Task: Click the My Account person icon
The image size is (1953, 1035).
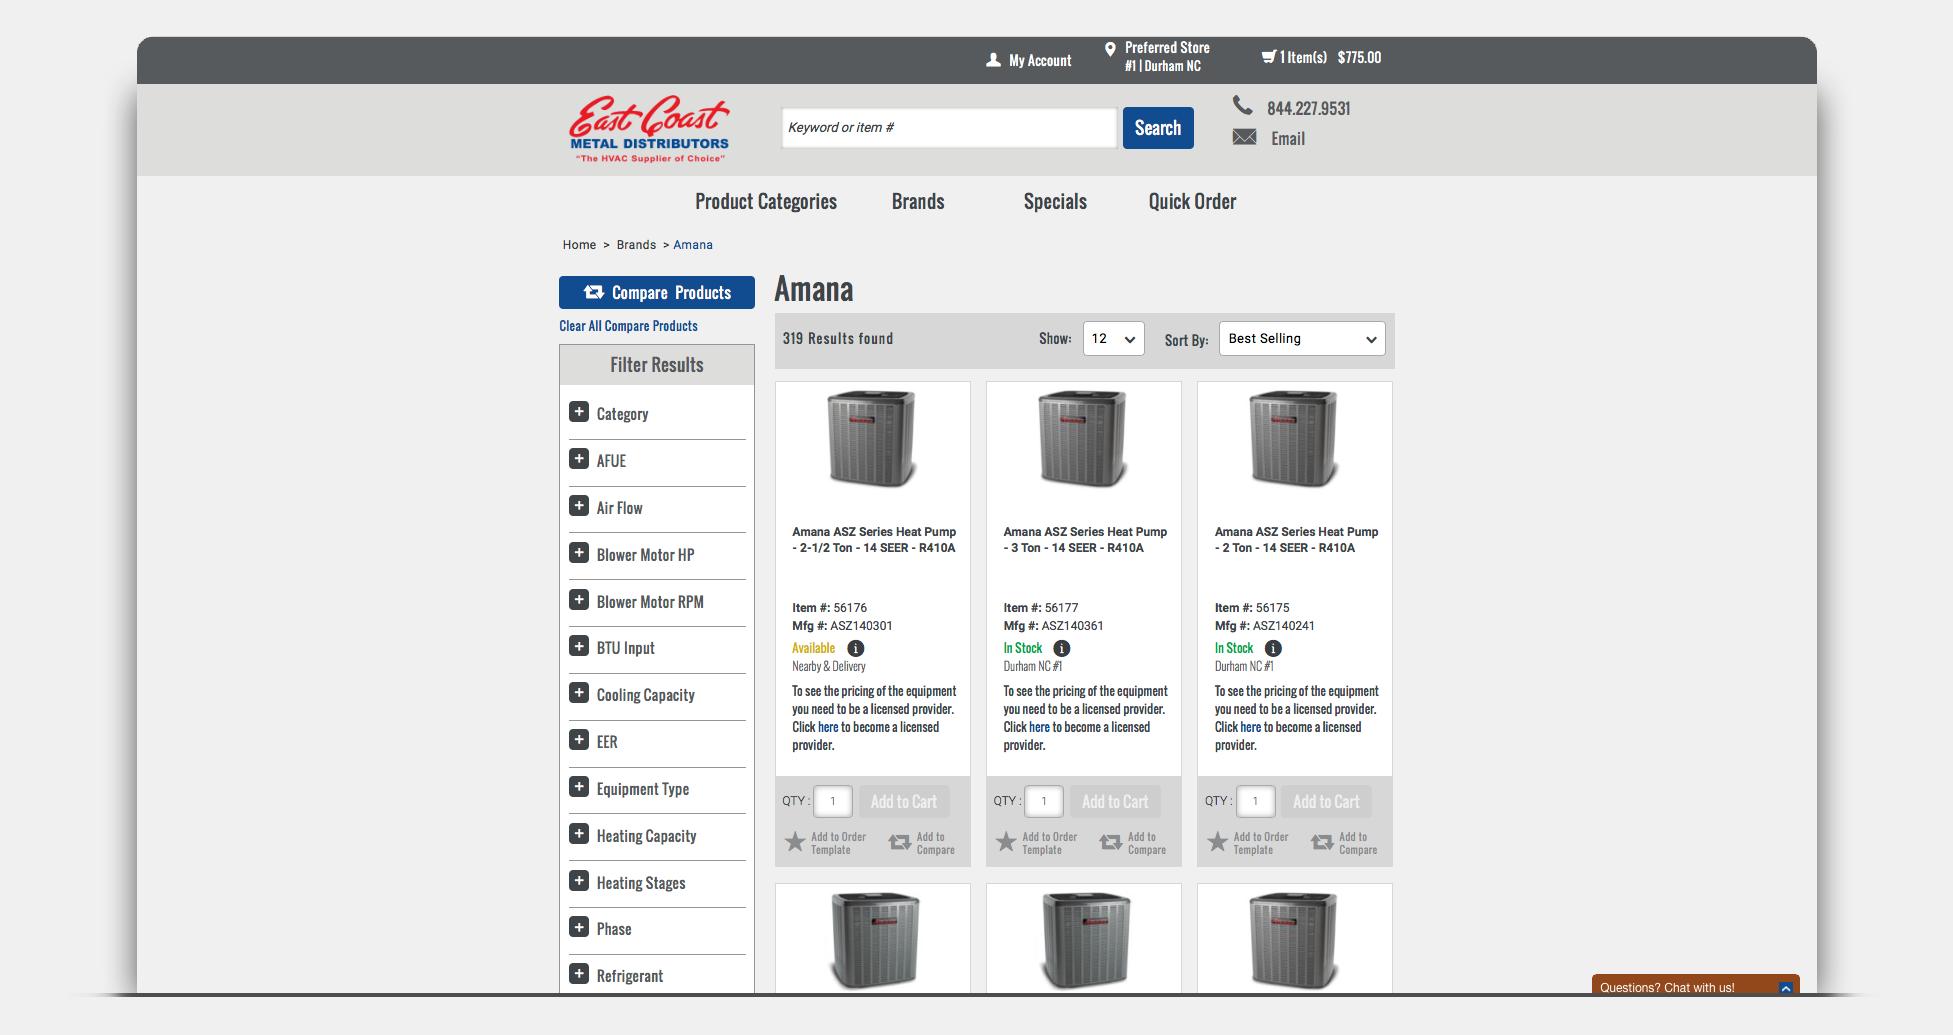Action: click(993, 60)
